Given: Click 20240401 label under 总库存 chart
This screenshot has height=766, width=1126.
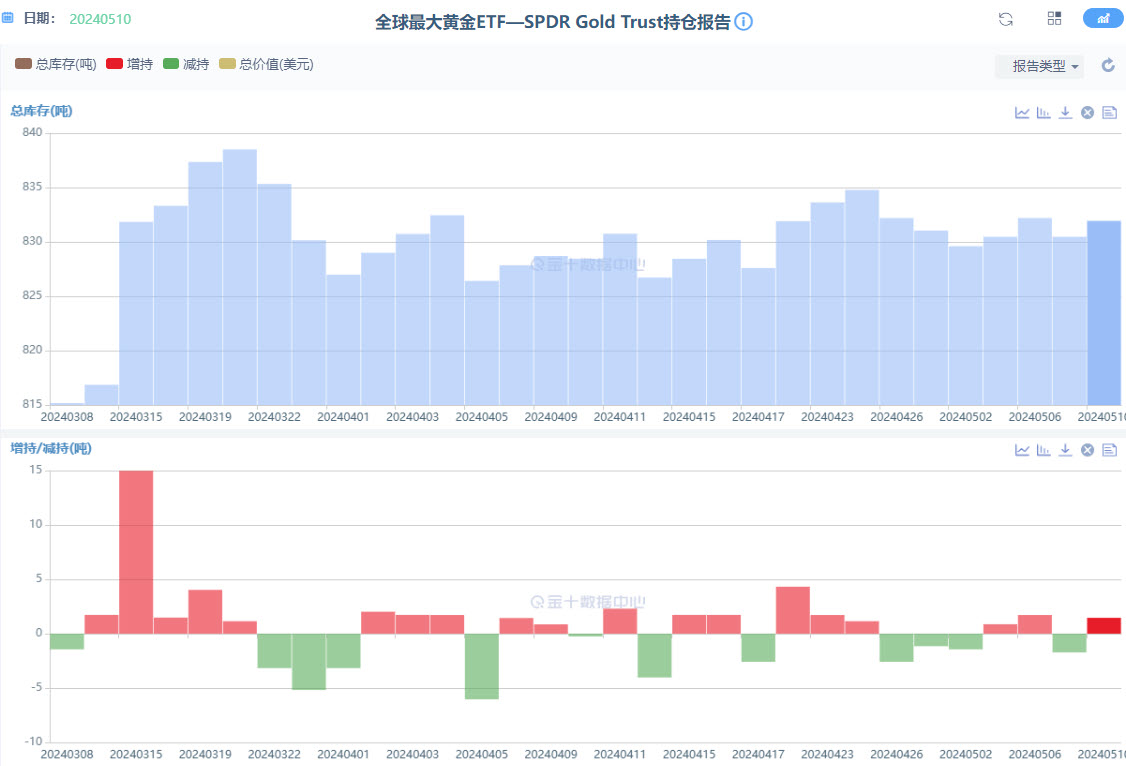Looking at the screenshot, I should [x=343, y=416].
